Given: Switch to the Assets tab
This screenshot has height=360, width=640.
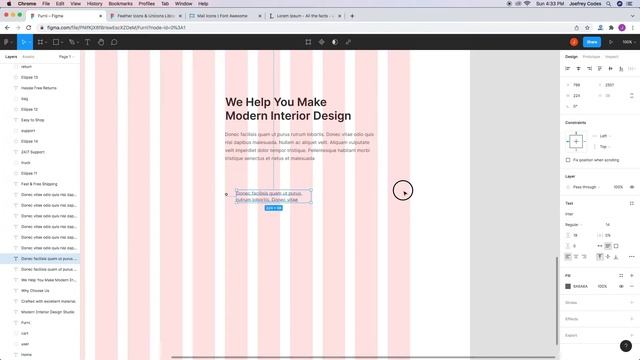Looking at the screenshot, I should [28, 57].
